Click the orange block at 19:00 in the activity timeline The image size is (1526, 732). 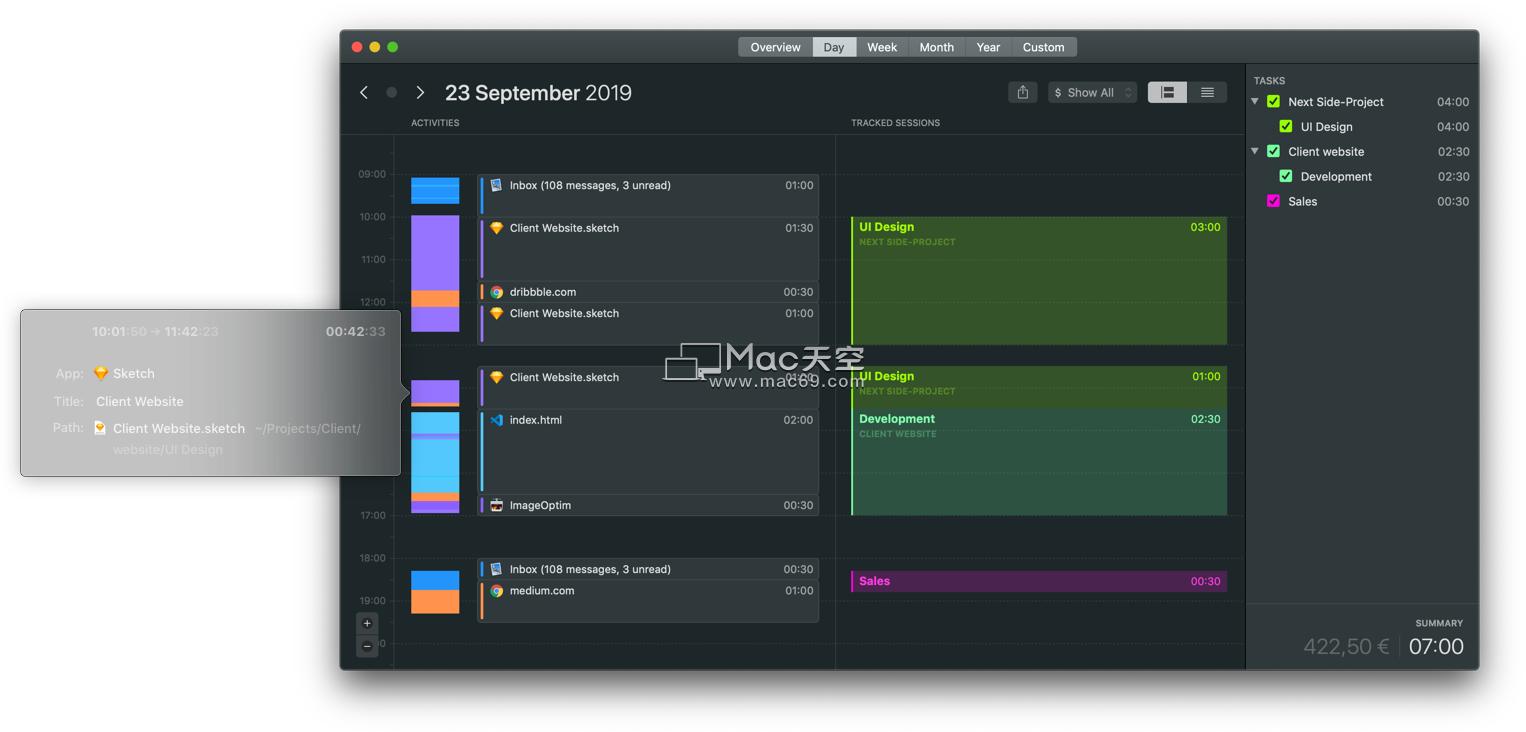pyautogui.click(x=435, y=601)
